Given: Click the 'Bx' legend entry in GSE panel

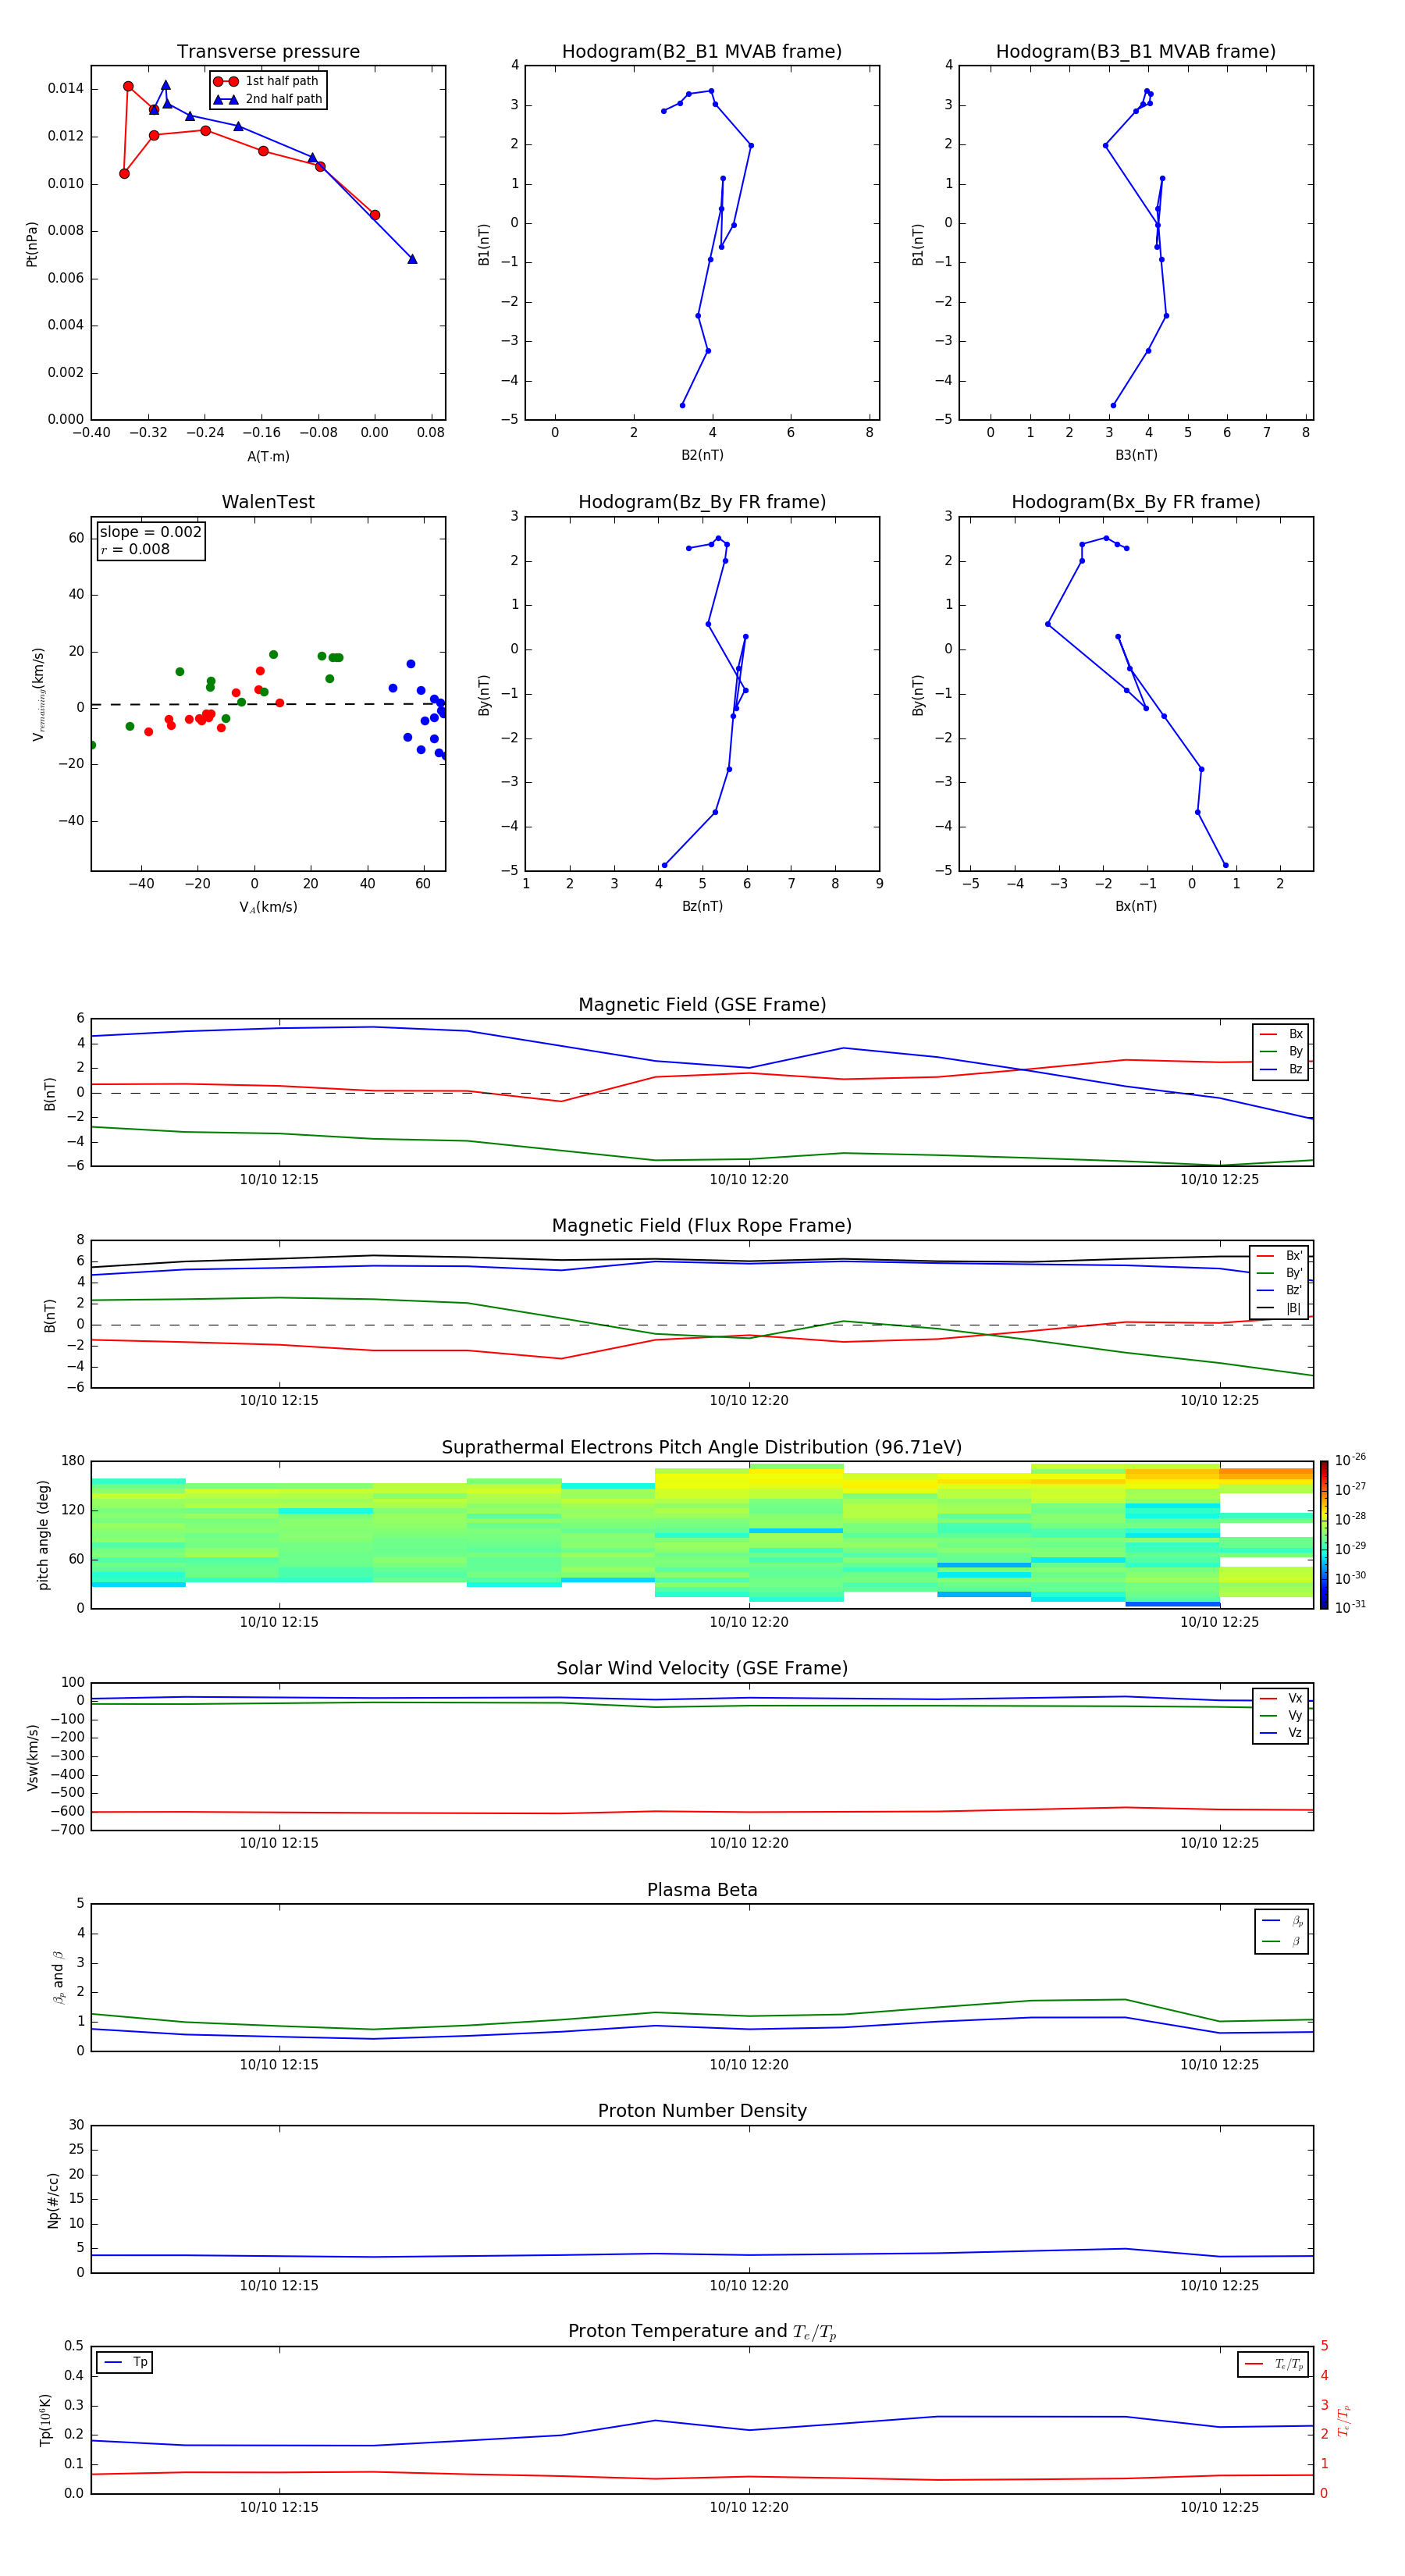Looking at the screenshot, I should click(x=1281, y=1034).
